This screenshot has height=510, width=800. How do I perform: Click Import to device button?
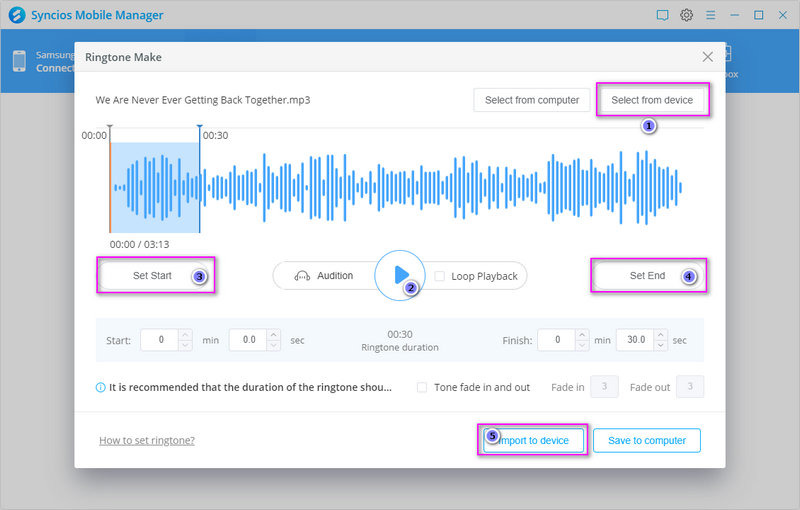533,440
